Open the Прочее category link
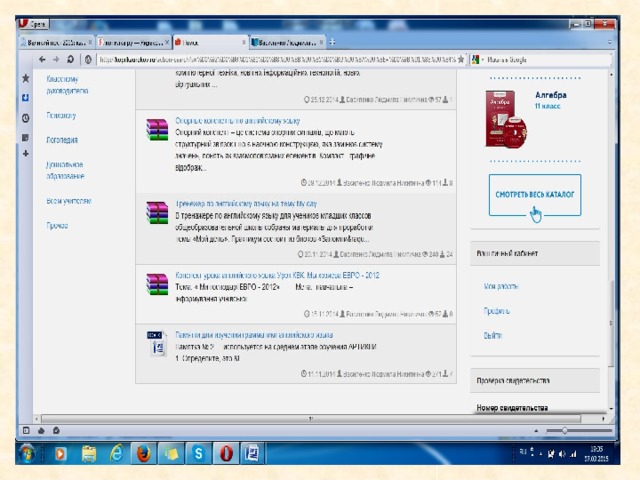 click(x=57, y=225)
